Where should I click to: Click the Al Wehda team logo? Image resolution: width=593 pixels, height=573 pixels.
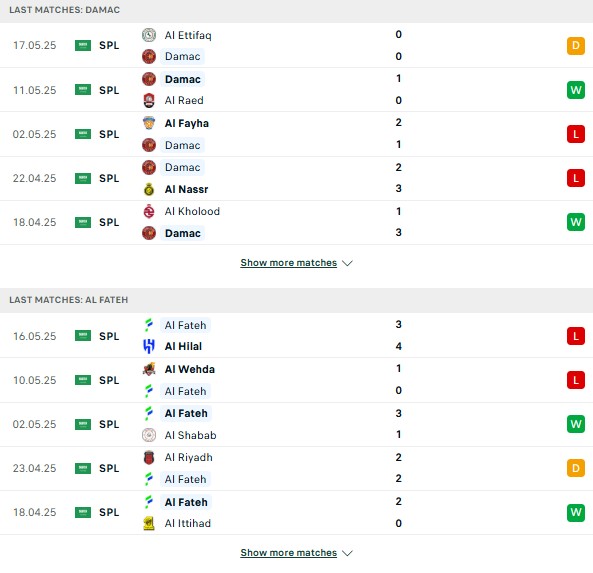pyautogui.click(x=149, y=369)
